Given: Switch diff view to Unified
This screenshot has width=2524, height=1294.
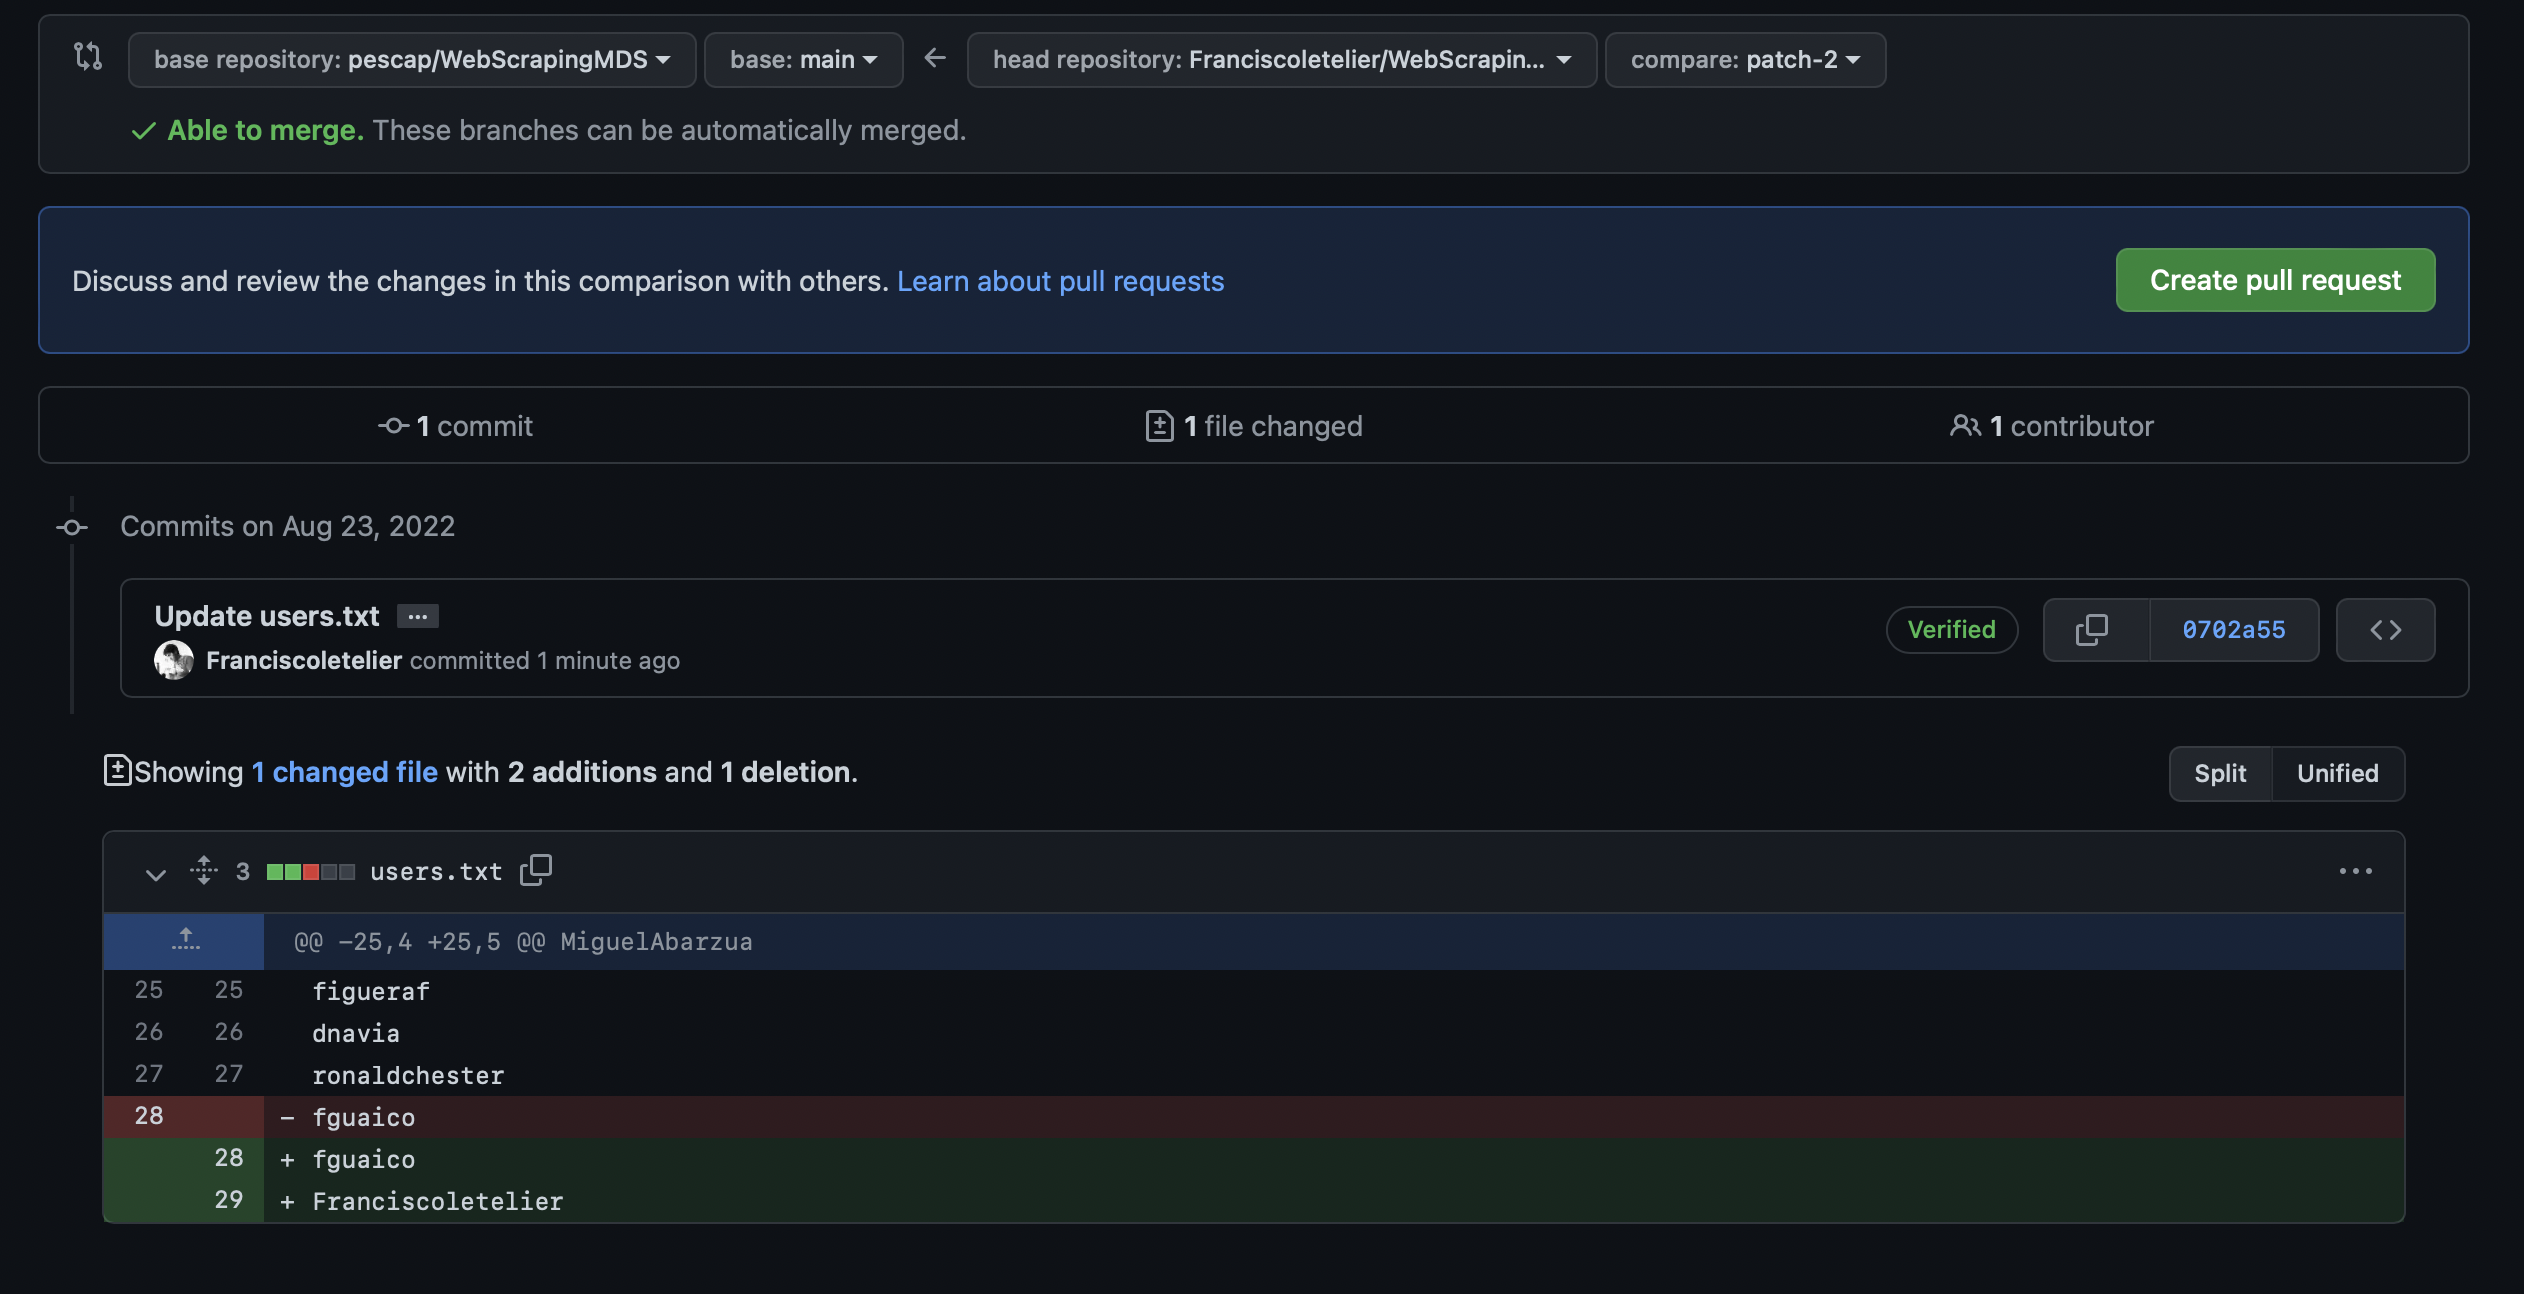Looking at the screenshot, I should (x=2337, y=773).
